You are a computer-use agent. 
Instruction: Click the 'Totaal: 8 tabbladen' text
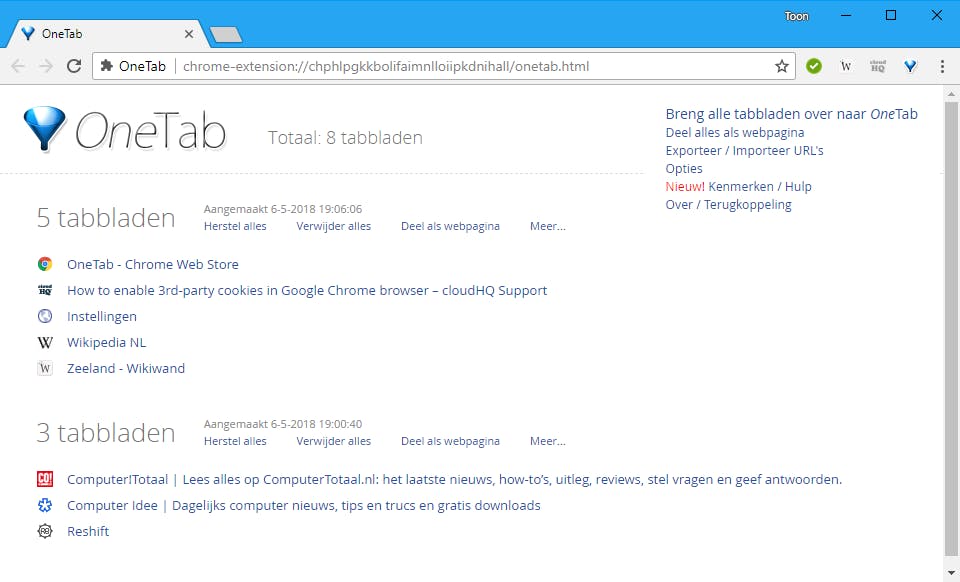tap(345, 138)
